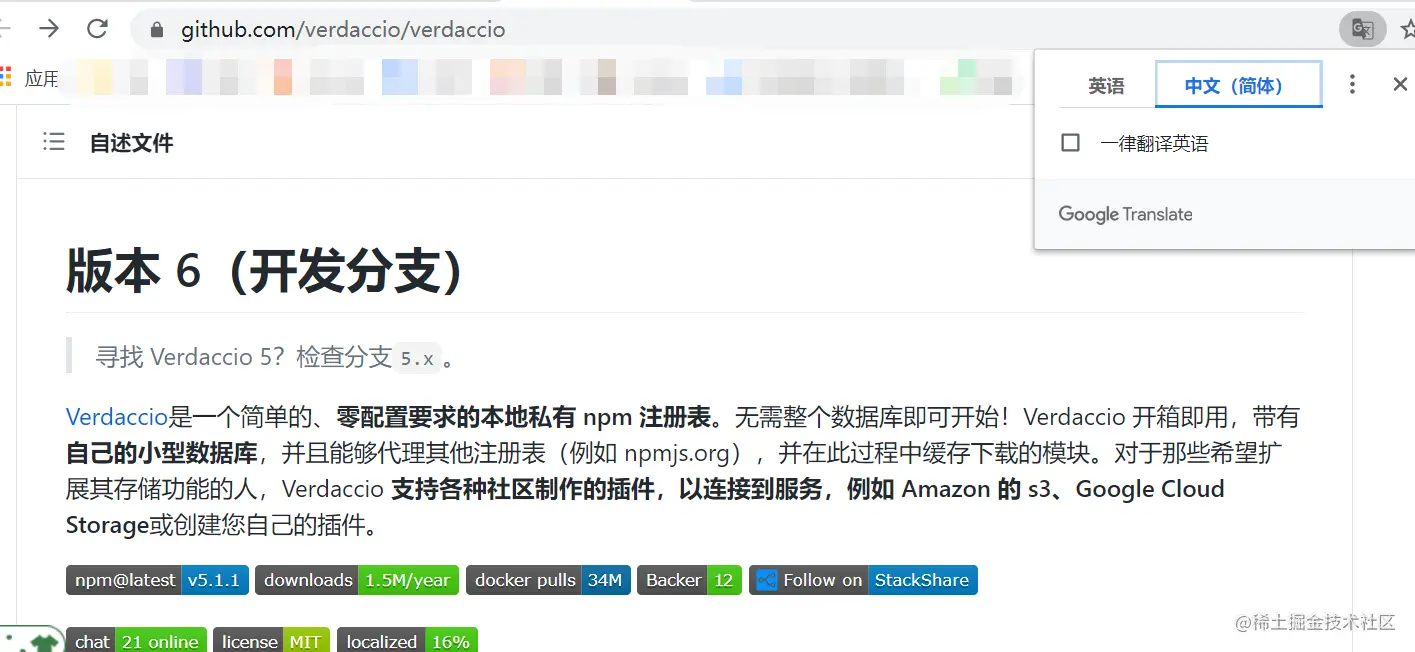Viewport: 1415px width, 652px height.
Task: Check the 一律翻译英语 checkbox
Action: (x=1070, y=142)
